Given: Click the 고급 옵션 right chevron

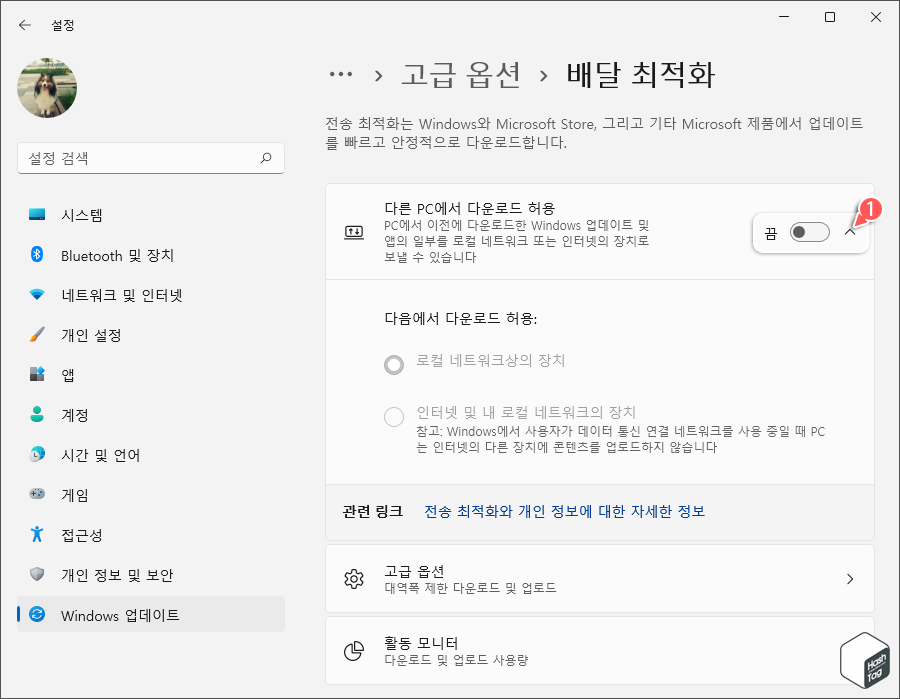Looking at the screenshot, I should click(x=850, y=579).
